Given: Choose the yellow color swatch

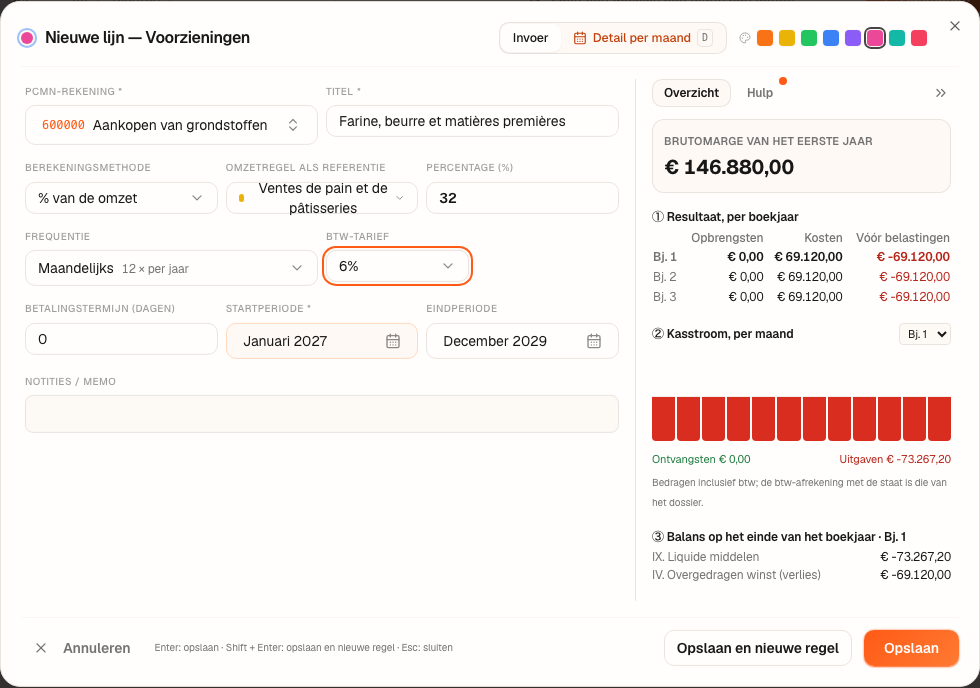Looking at the screenshot, I should pyautogui.click(x=787, y=38).
